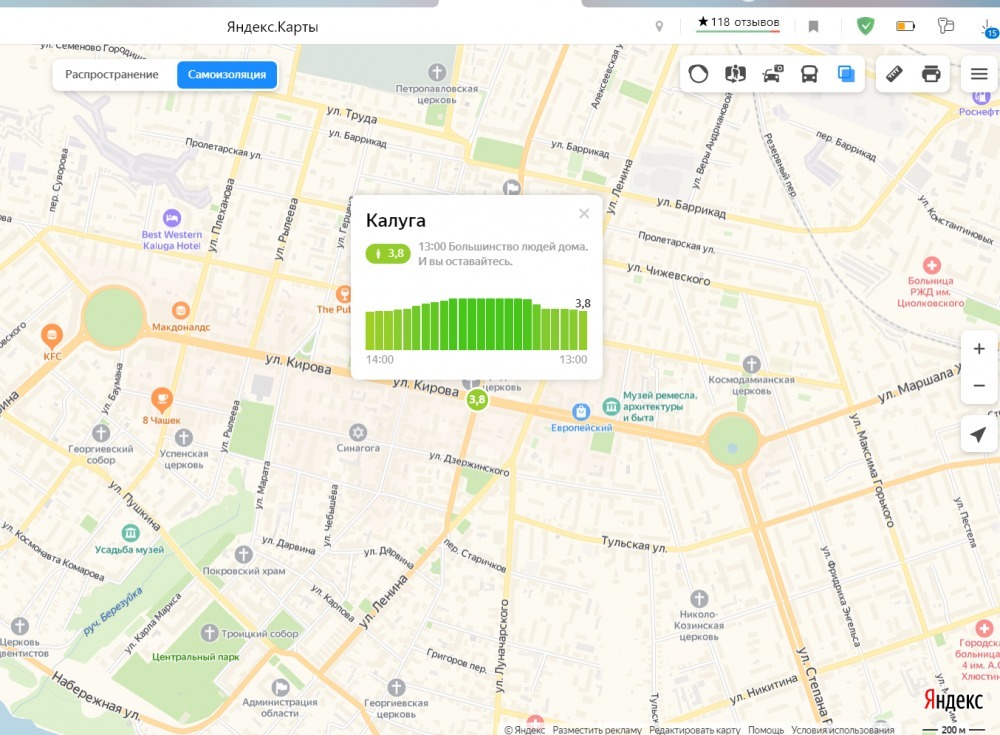Image resolution: width=1000 pixels, height=735 pixels.
Task: Click the battery saver icon
Action: [x=905, y=26]
